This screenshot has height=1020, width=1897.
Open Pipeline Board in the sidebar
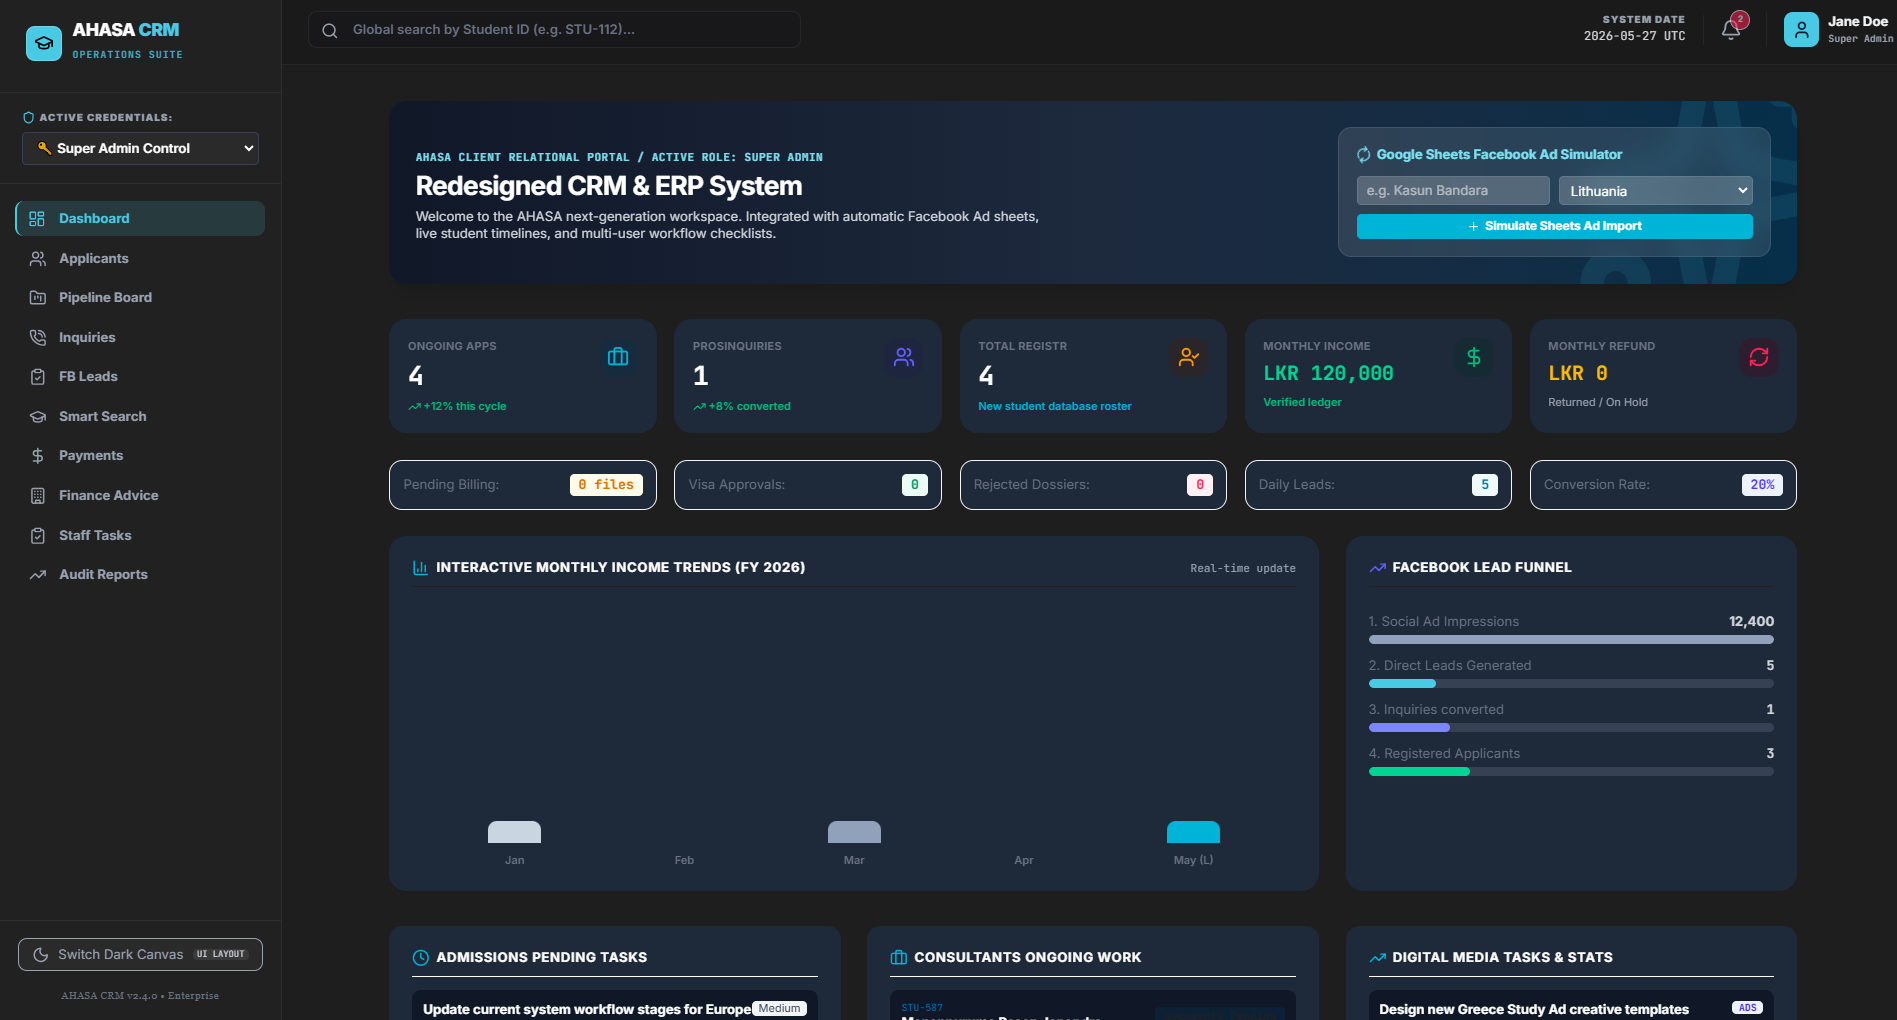tap(140, 297)
